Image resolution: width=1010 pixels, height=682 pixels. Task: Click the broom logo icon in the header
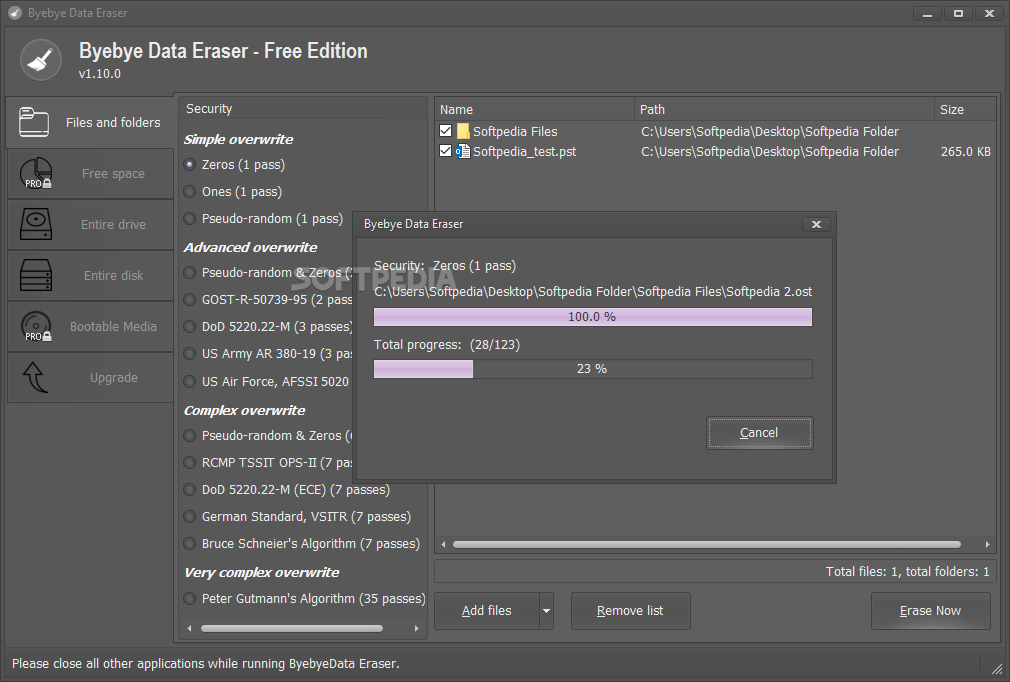41,60
